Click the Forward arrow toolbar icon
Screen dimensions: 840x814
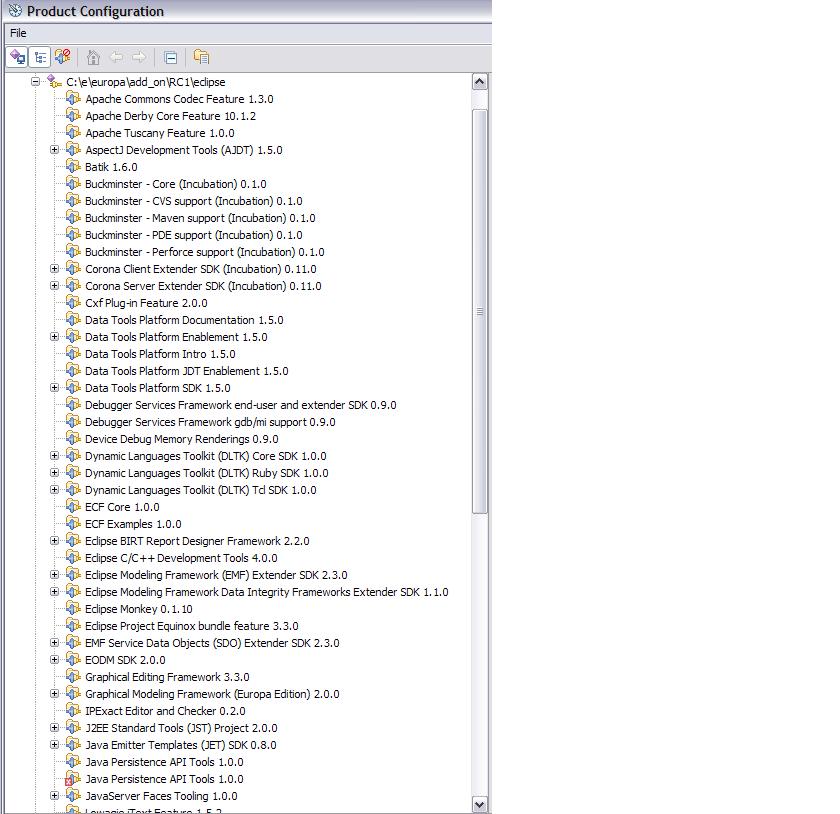pyautogui.click(x=139, y=57)
